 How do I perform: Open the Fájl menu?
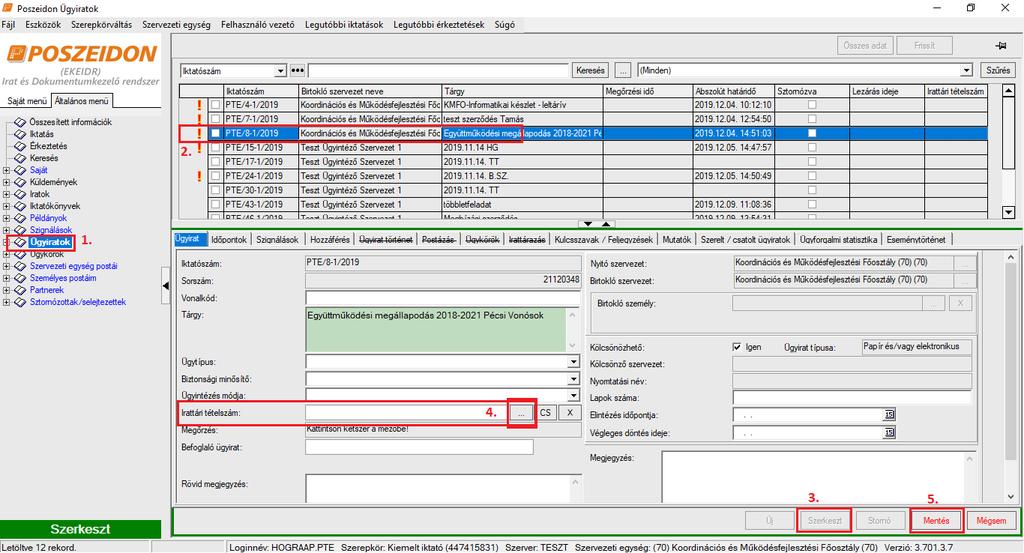(x=8, y=25)
